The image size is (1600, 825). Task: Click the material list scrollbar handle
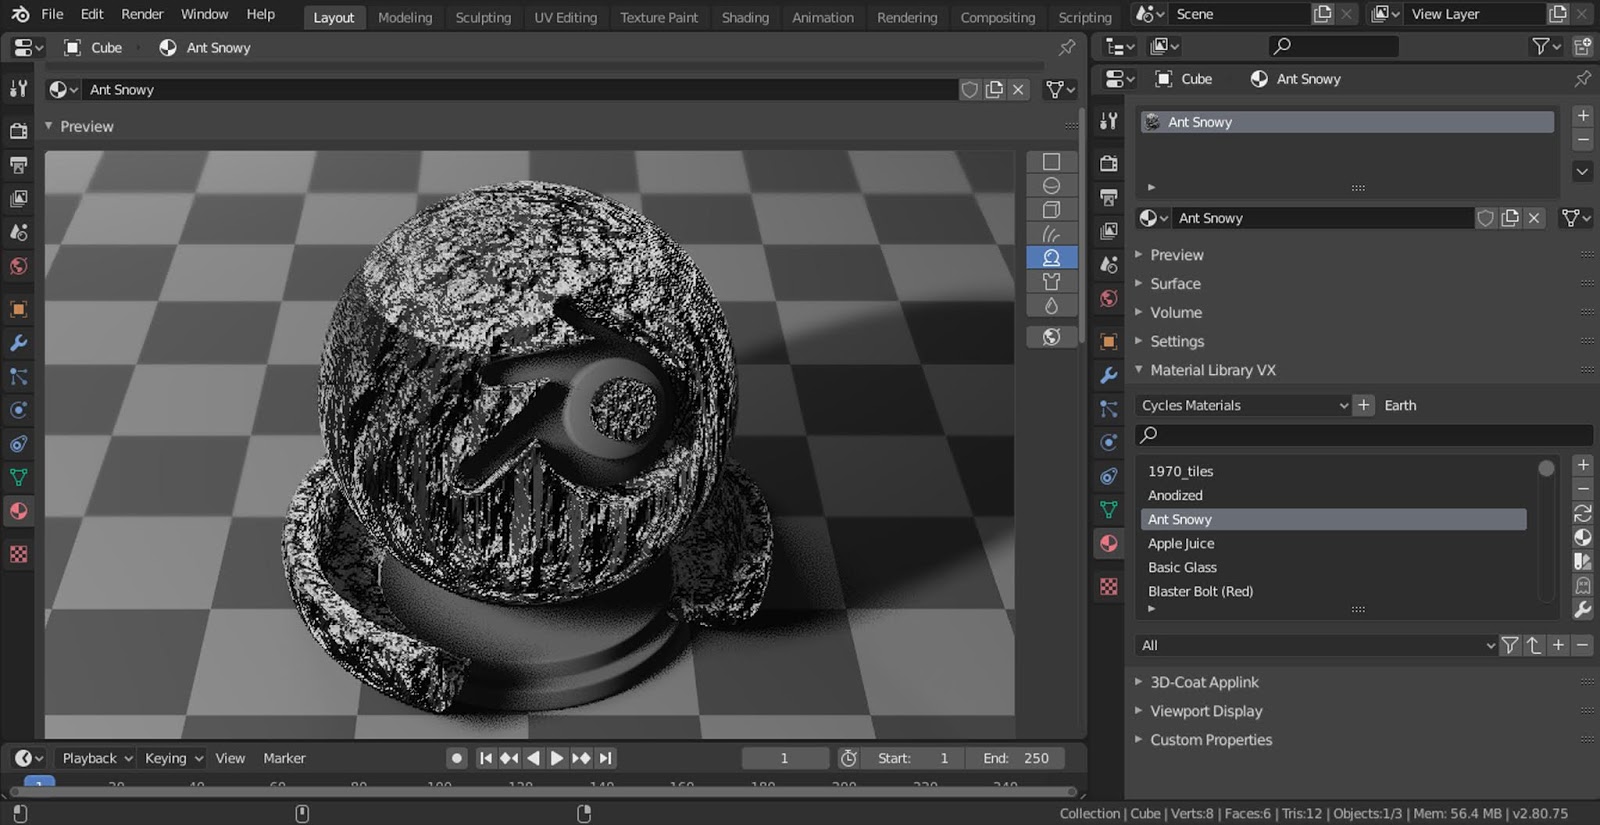(x=1546, y=469)
